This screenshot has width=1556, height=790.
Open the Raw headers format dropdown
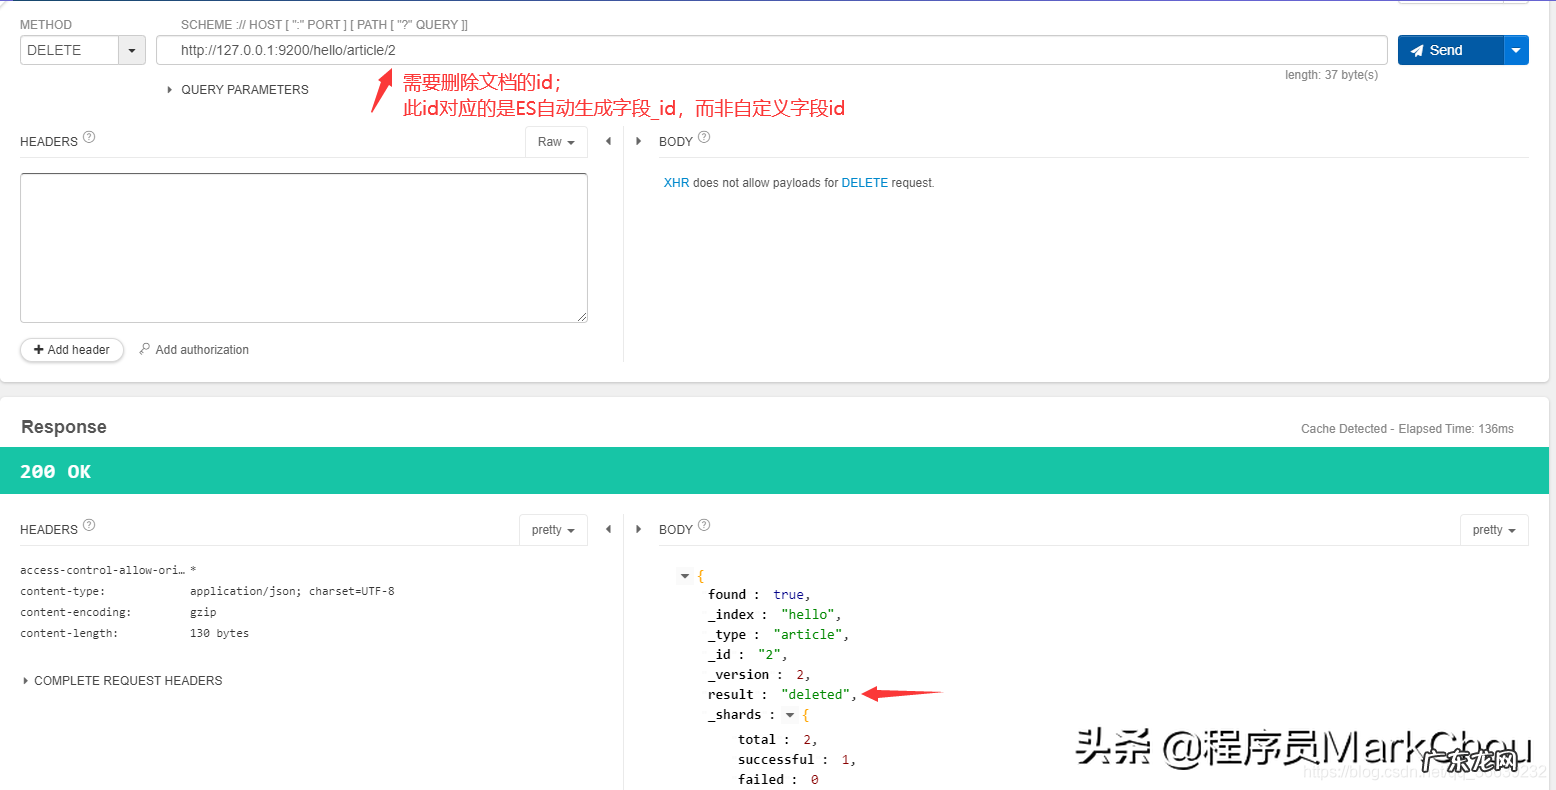click(556, 142)
